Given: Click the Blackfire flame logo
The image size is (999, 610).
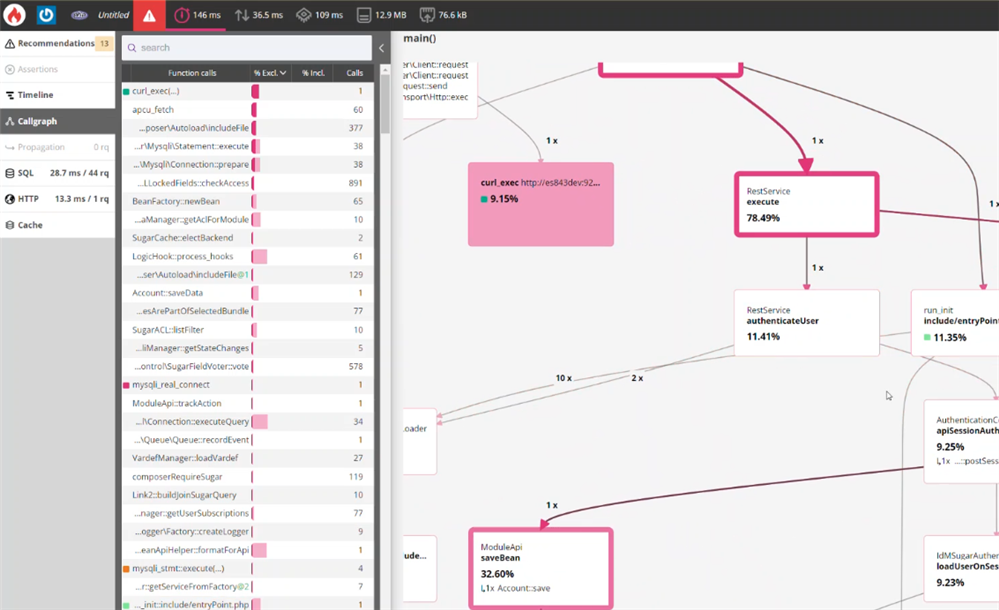Looking at the screenshot, I should pyautogui.click(x=15, y=15).
